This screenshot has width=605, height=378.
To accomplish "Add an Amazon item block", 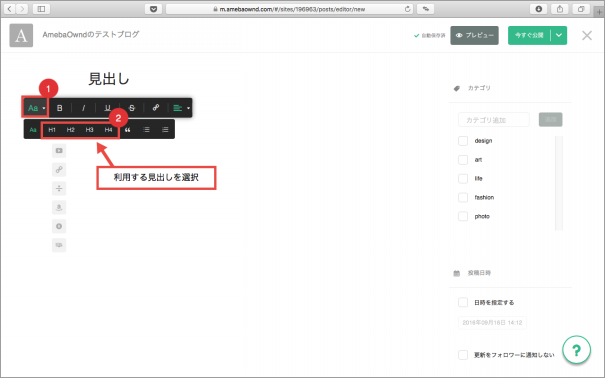I will coord(59,207).
